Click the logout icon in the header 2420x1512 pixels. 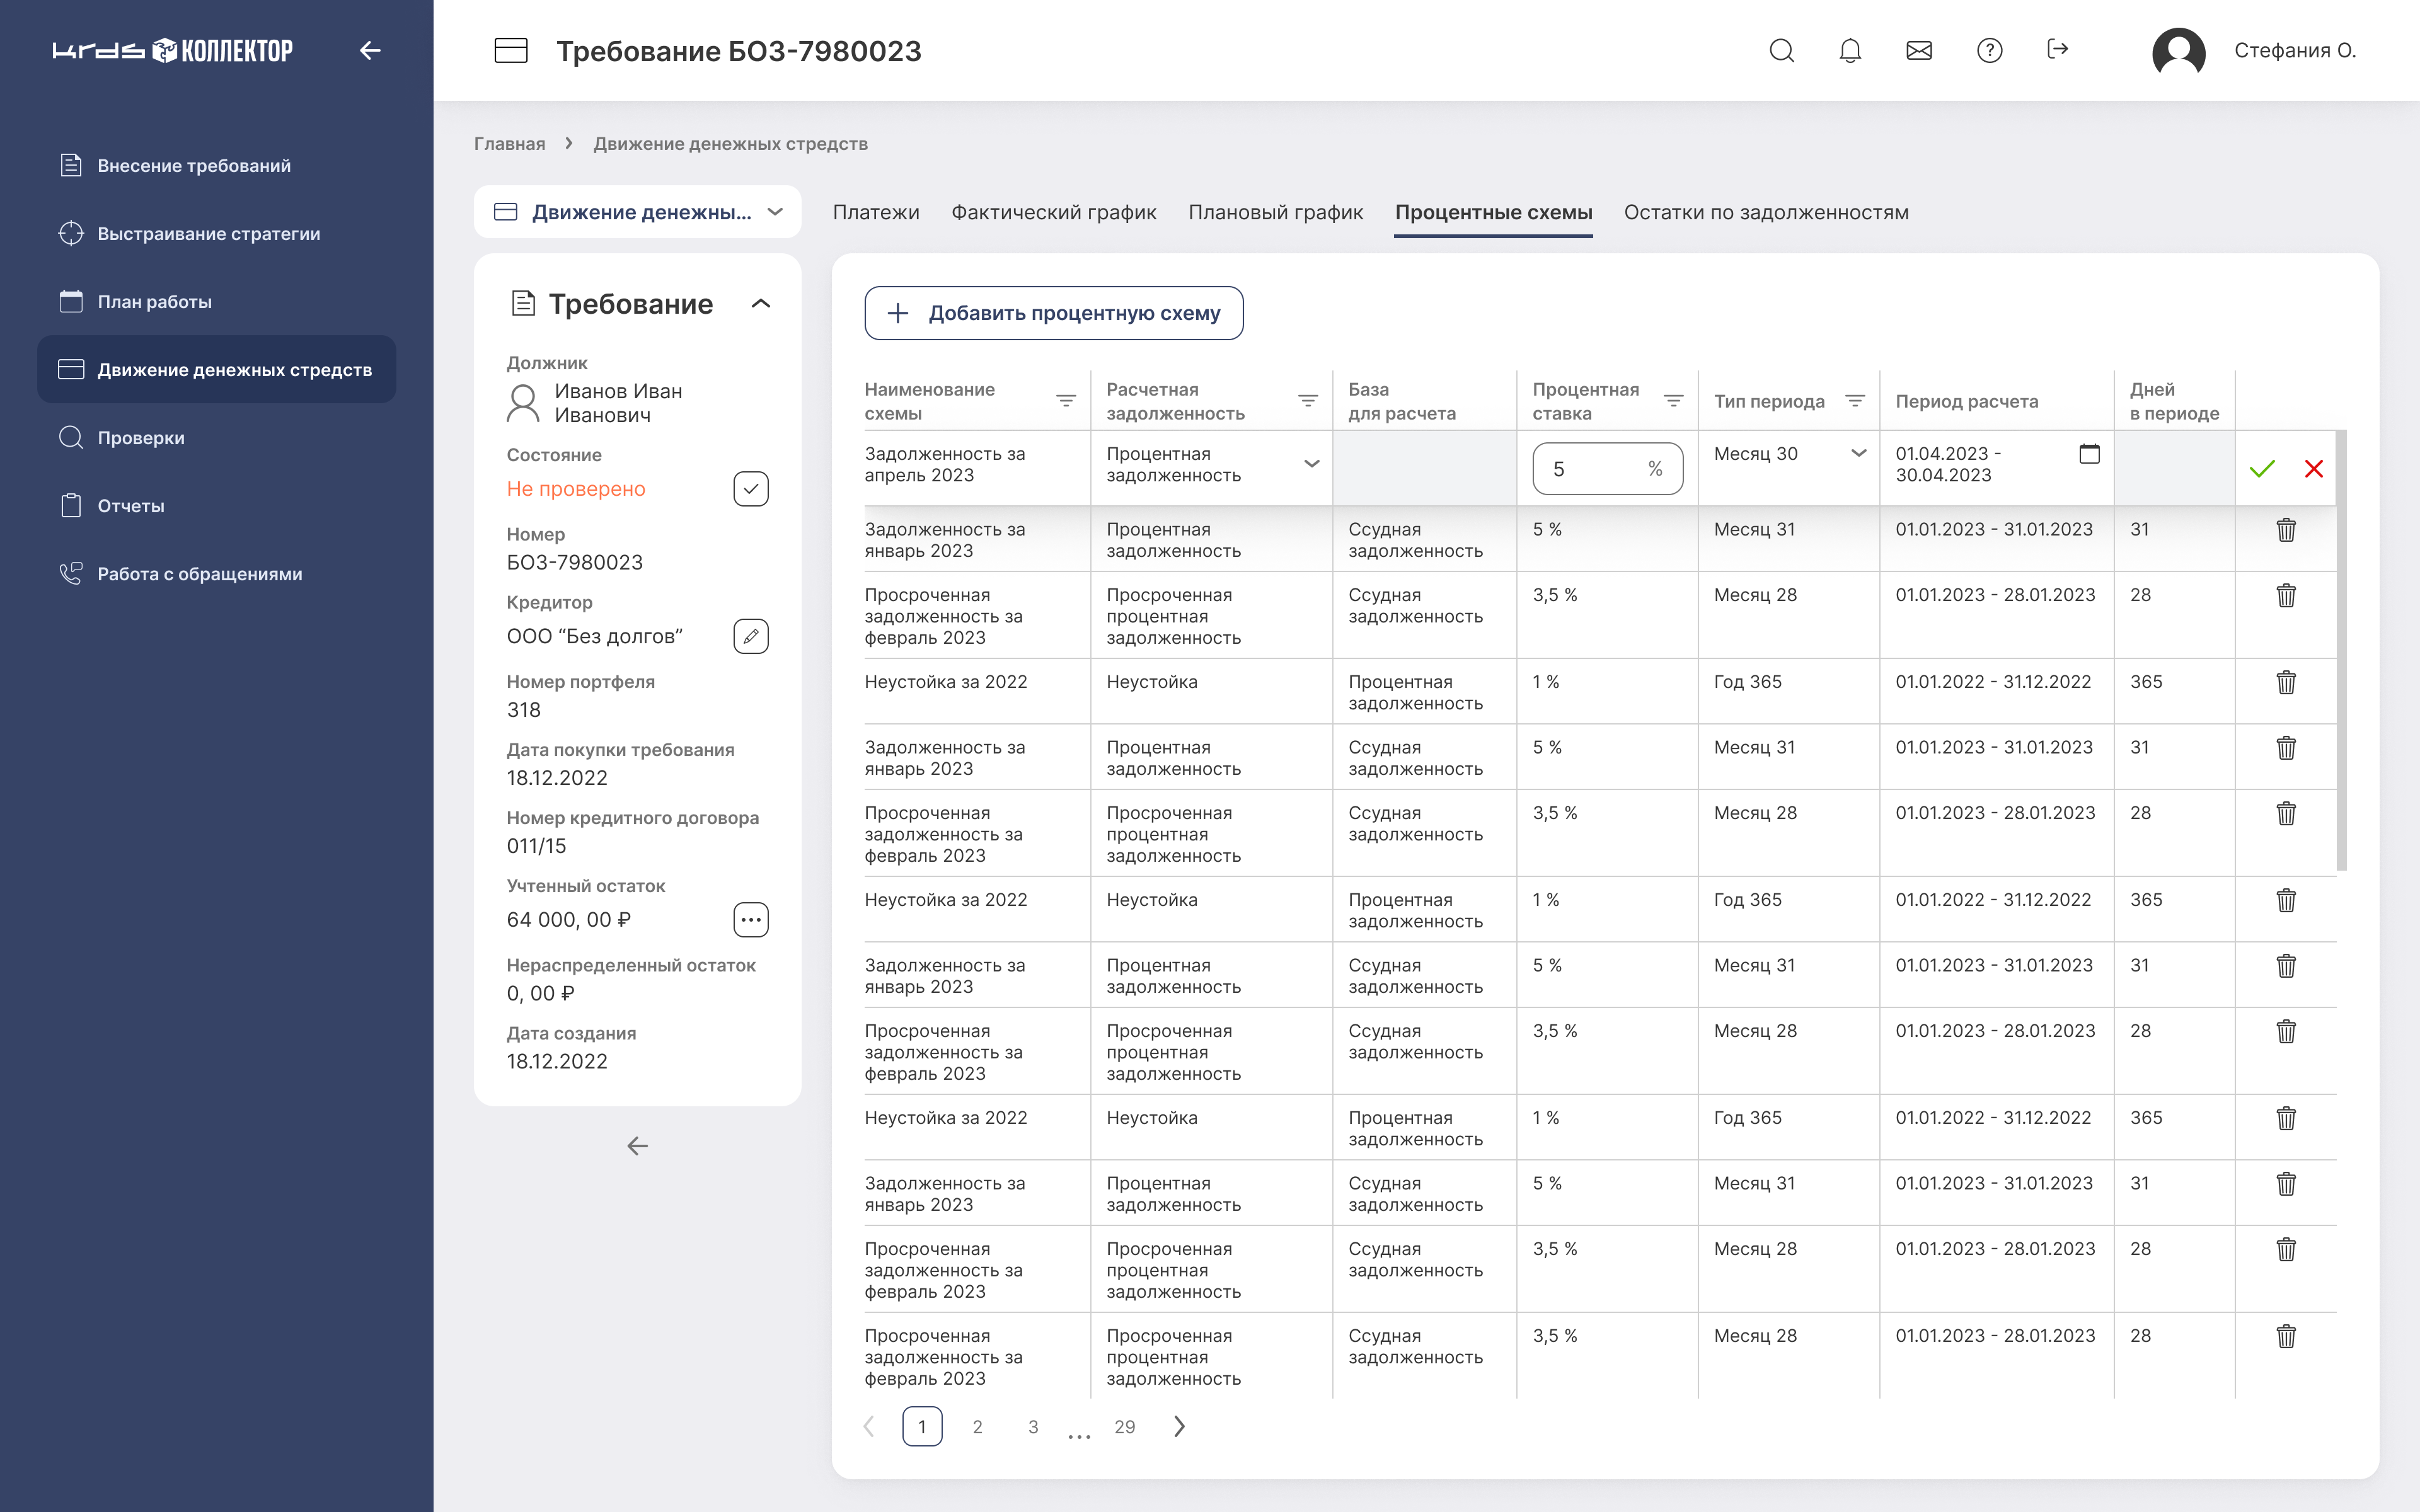2057,50
